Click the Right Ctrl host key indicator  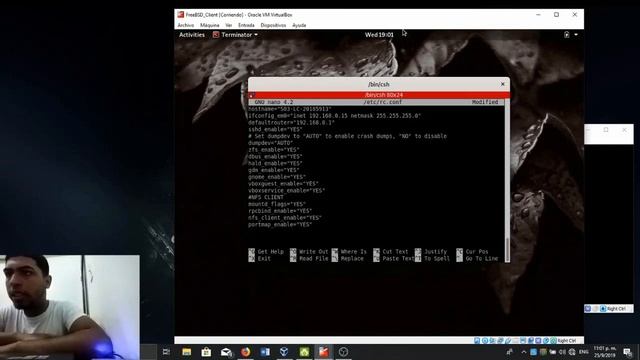[x=567, y=340]
